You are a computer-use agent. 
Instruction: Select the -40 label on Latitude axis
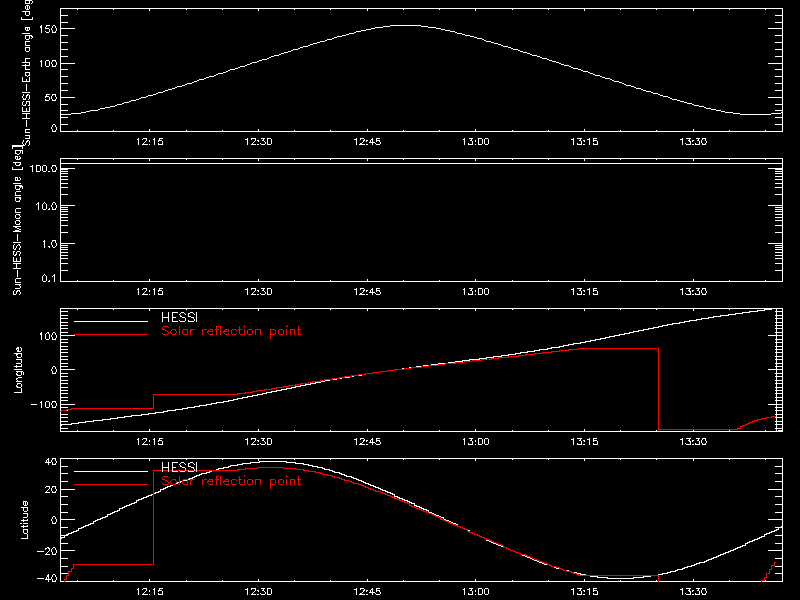47,579
